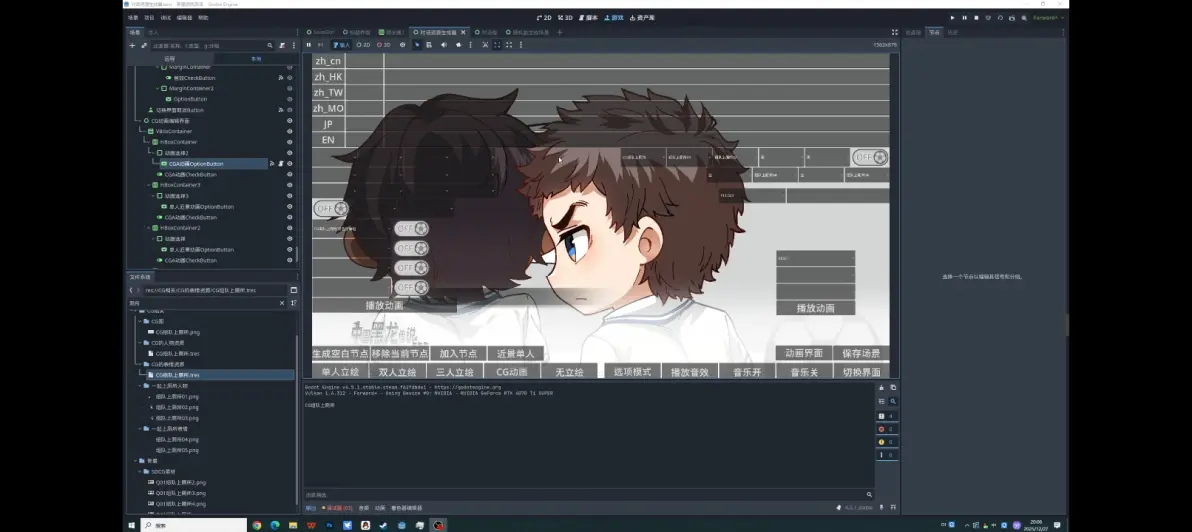Hide the HBoxContainer2 node
Screen dimensions: 1192x532
(290, 228)
